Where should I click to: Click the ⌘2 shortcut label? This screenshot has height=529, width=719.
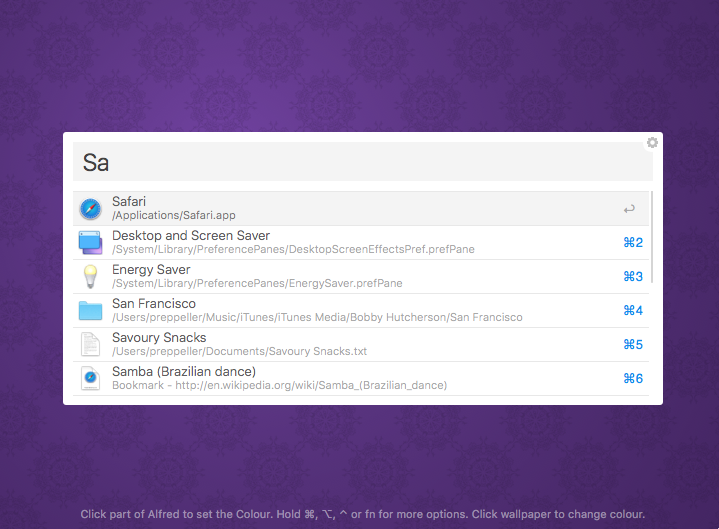632,243
